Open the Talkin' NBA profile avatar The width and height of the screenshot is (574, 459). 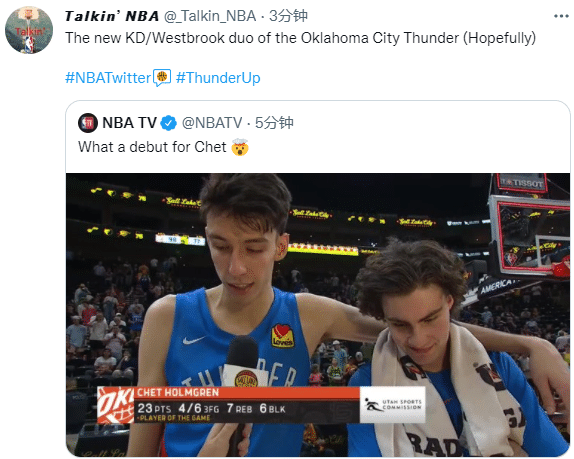(29, 30)
